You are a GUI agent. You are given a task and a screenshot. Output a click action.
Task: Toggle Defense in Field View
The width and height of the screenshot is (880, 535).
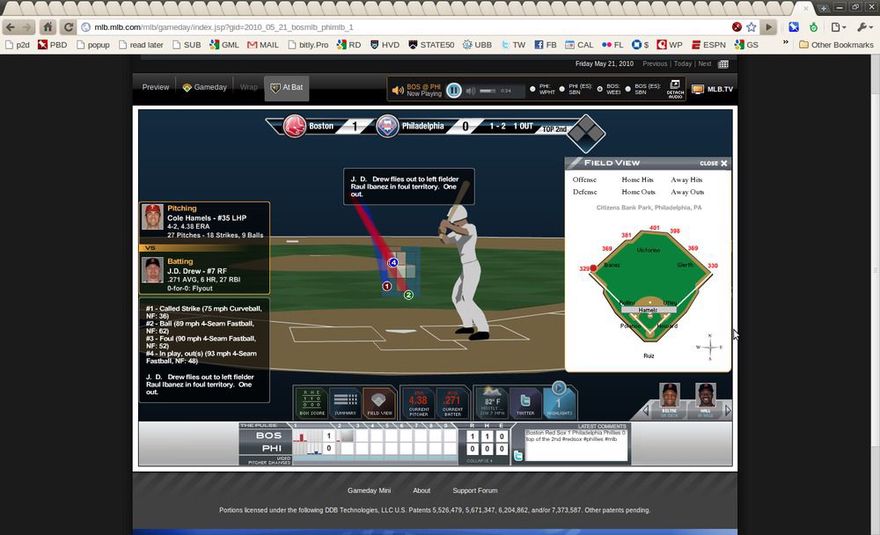(x=584, y=192)
